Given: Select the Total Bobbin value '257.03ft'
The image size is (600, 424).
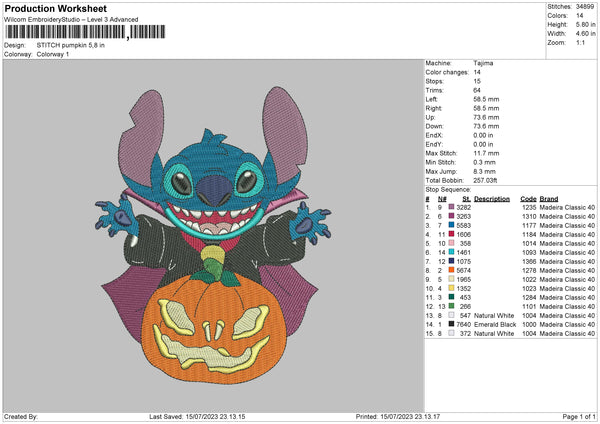Looking at the screenshot, I should [485, 180].
